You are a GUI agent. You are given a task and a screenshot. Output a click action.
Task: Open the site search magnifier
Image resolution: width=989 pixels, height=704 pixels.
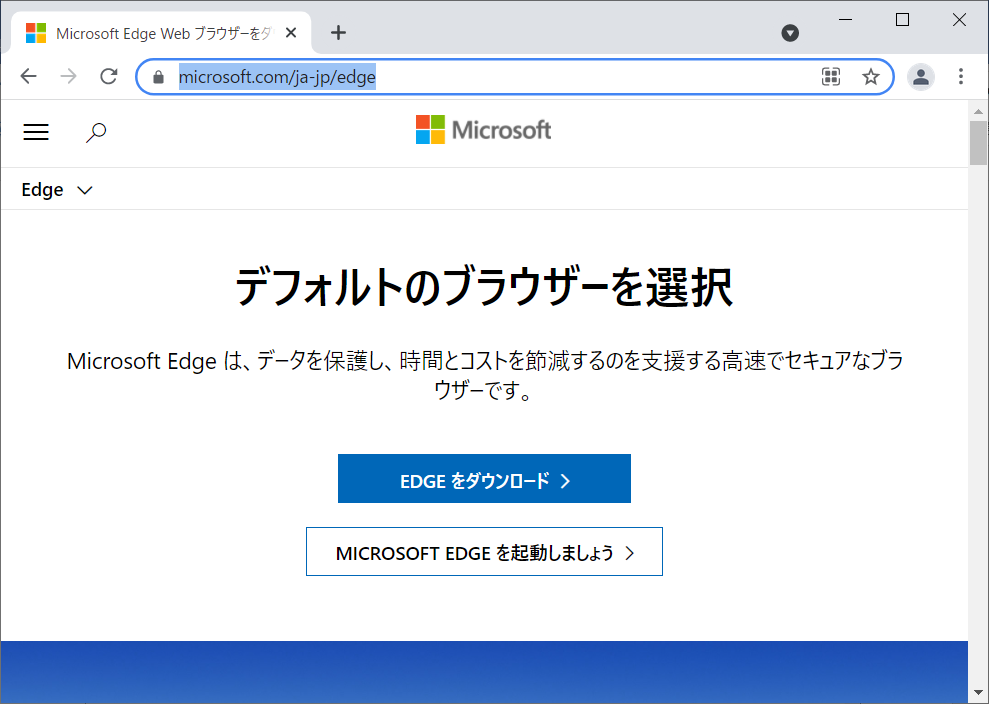(x=96, y=132)
